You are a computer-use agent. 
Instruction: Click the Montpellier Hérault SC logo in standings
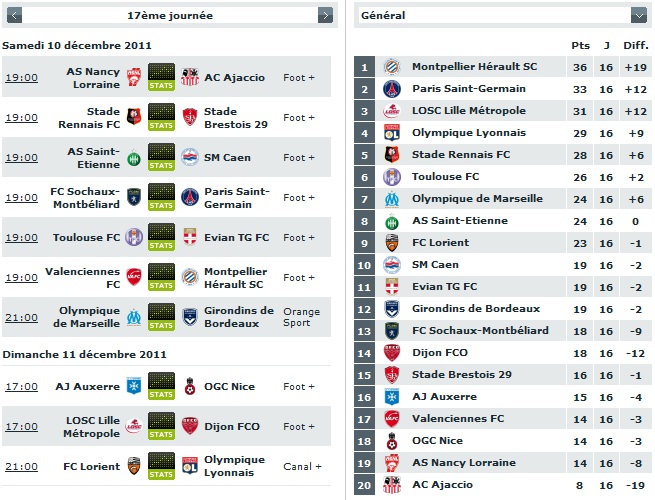click(392, 67)
